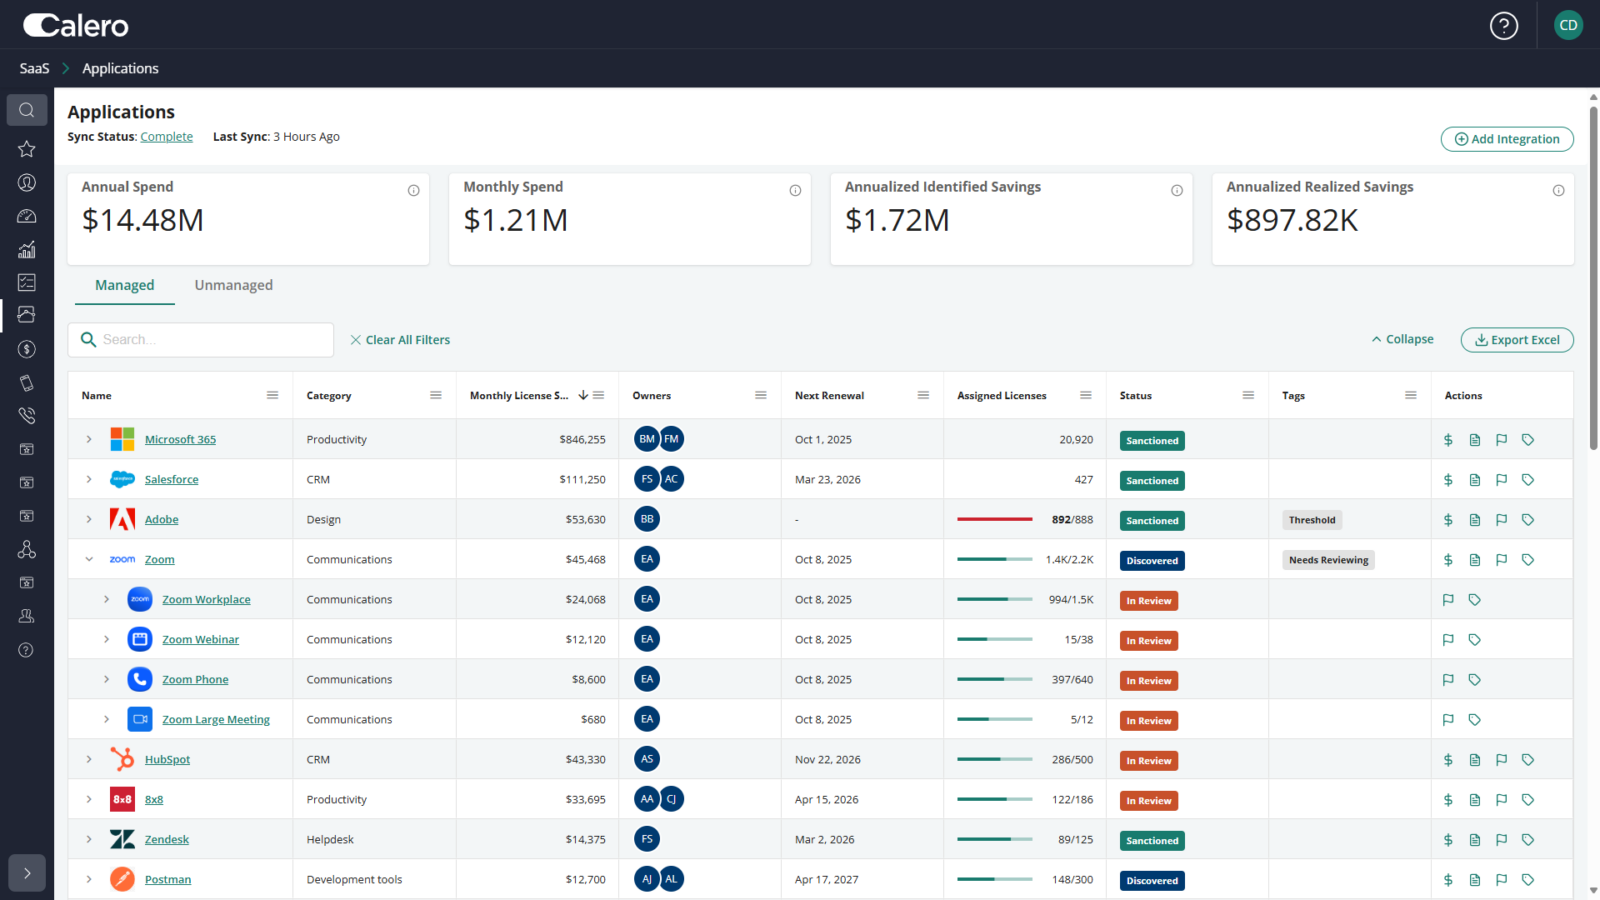Collapse the Zoom application row
1600x900 pixels.
(88, 559)
